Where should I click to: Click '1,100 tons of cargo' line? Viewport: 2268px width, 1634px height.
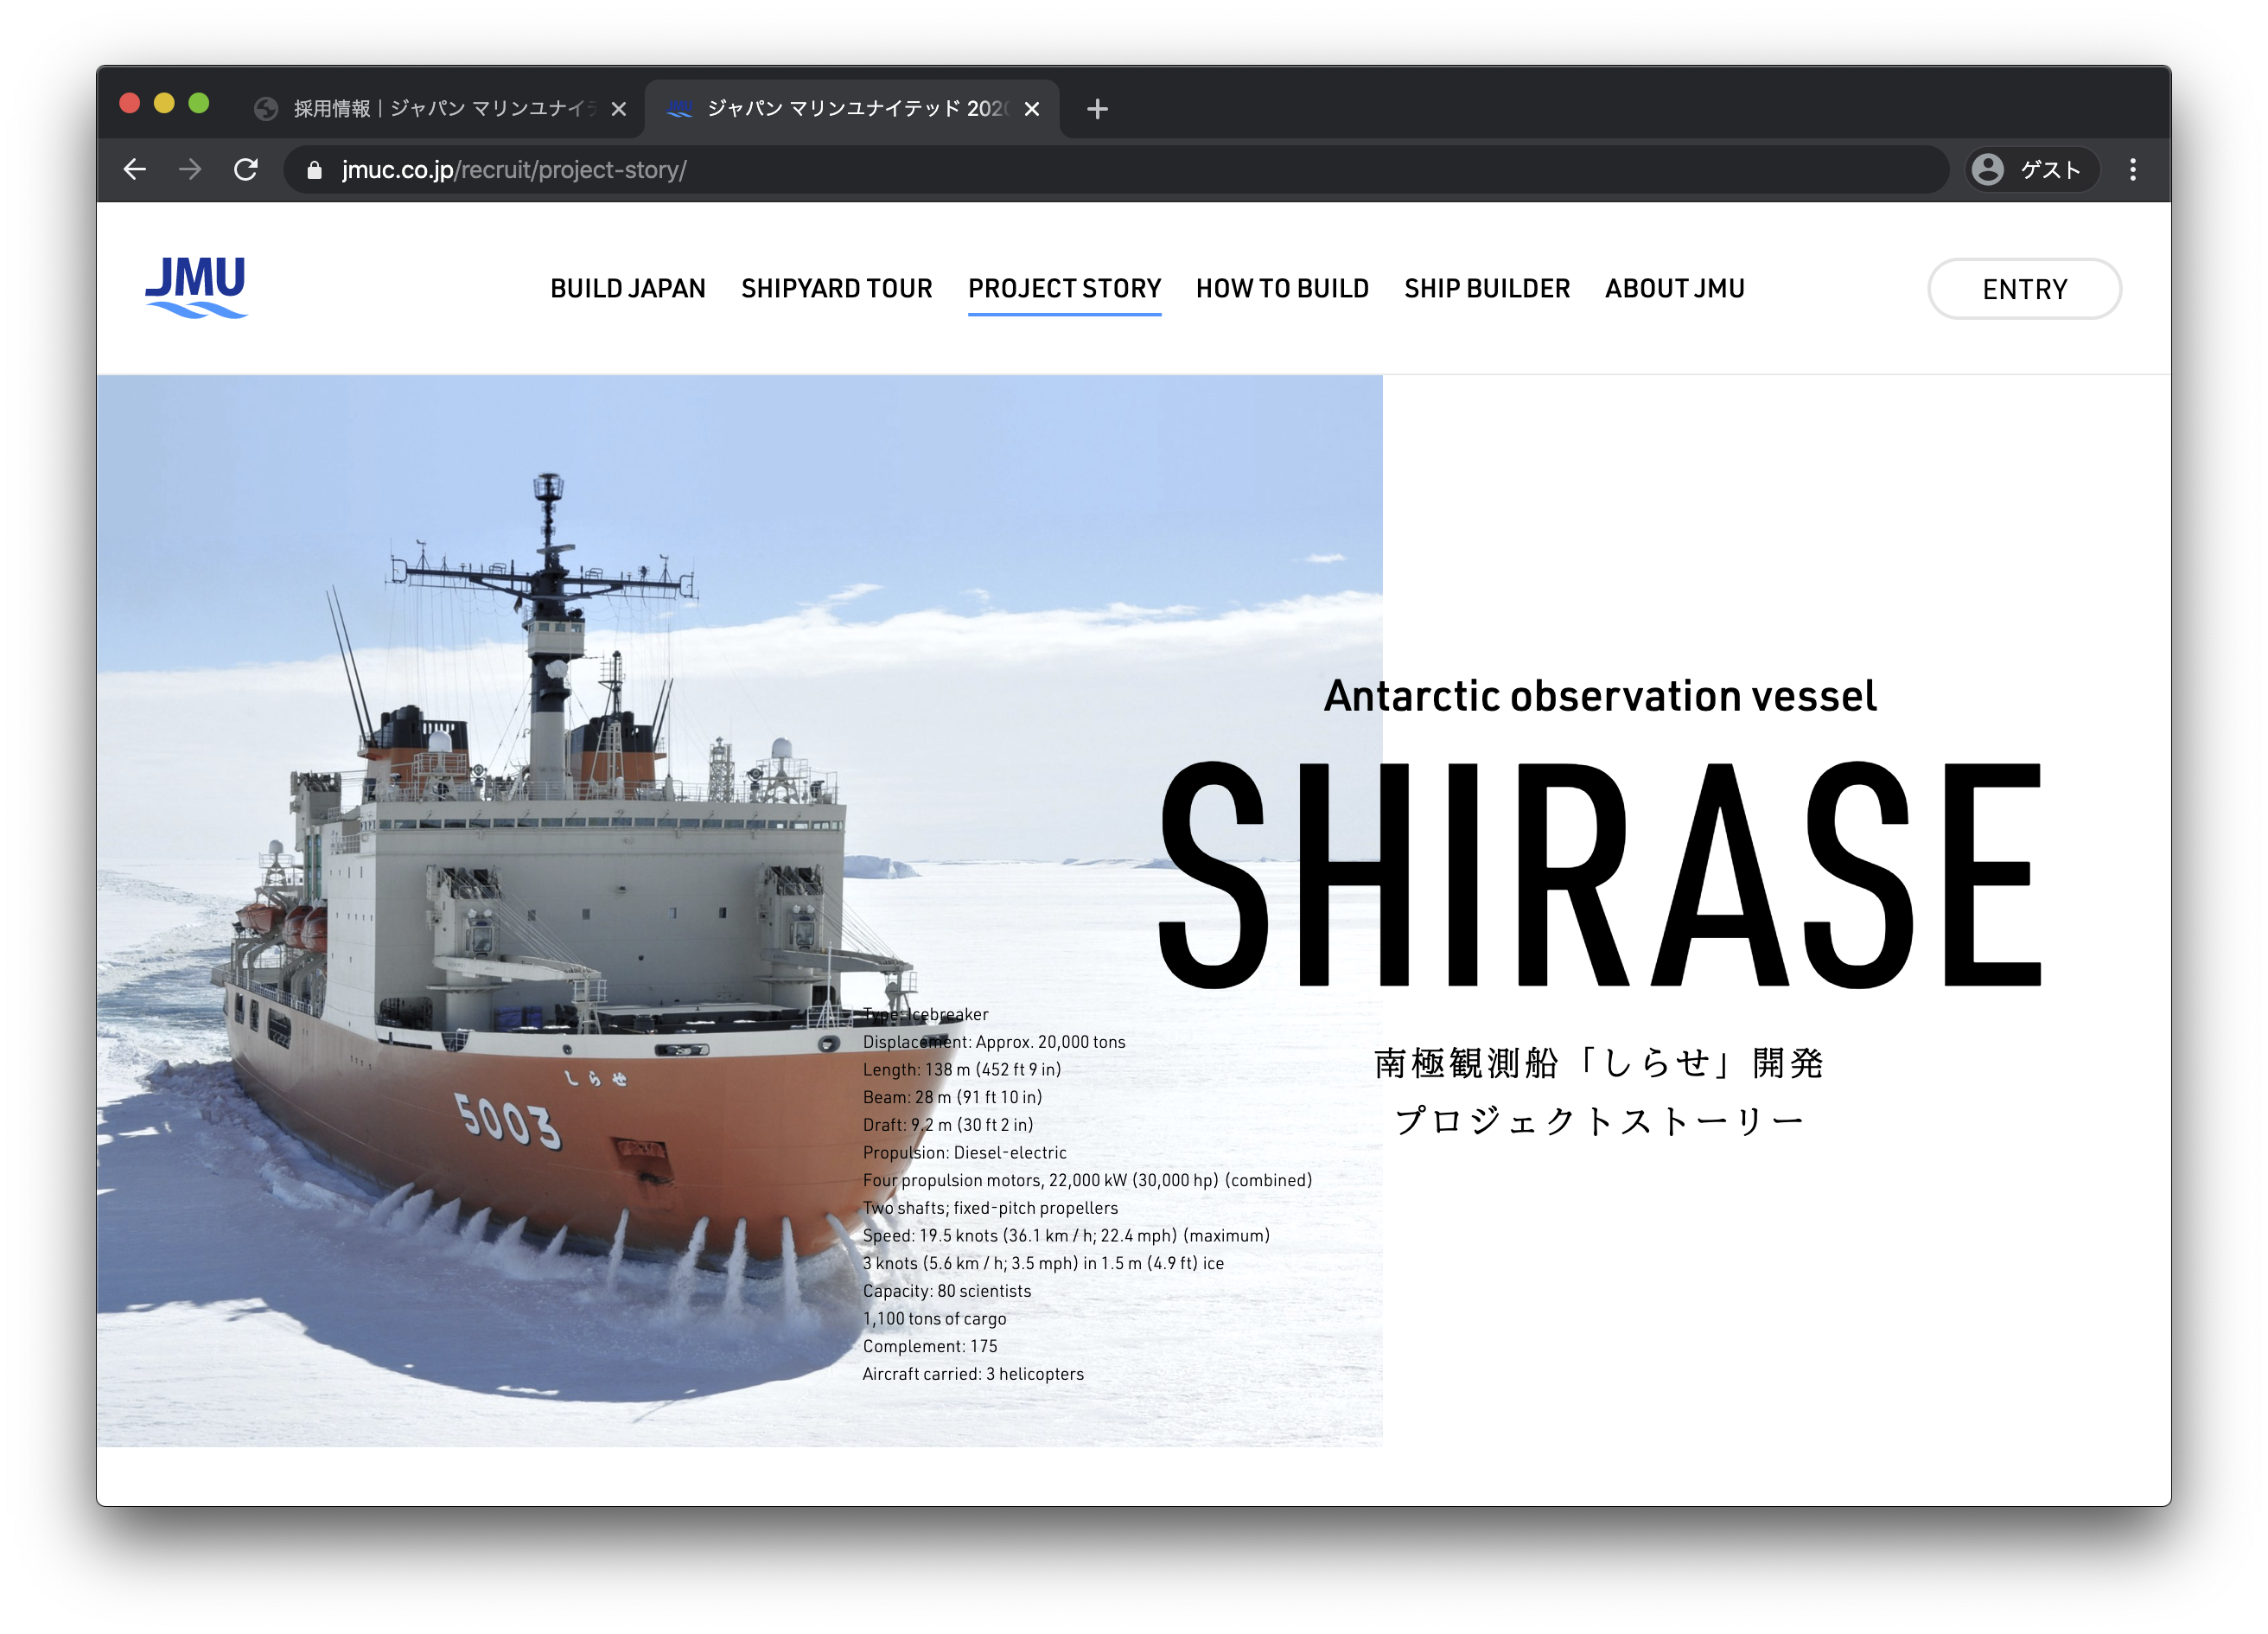click(935, 1319)
